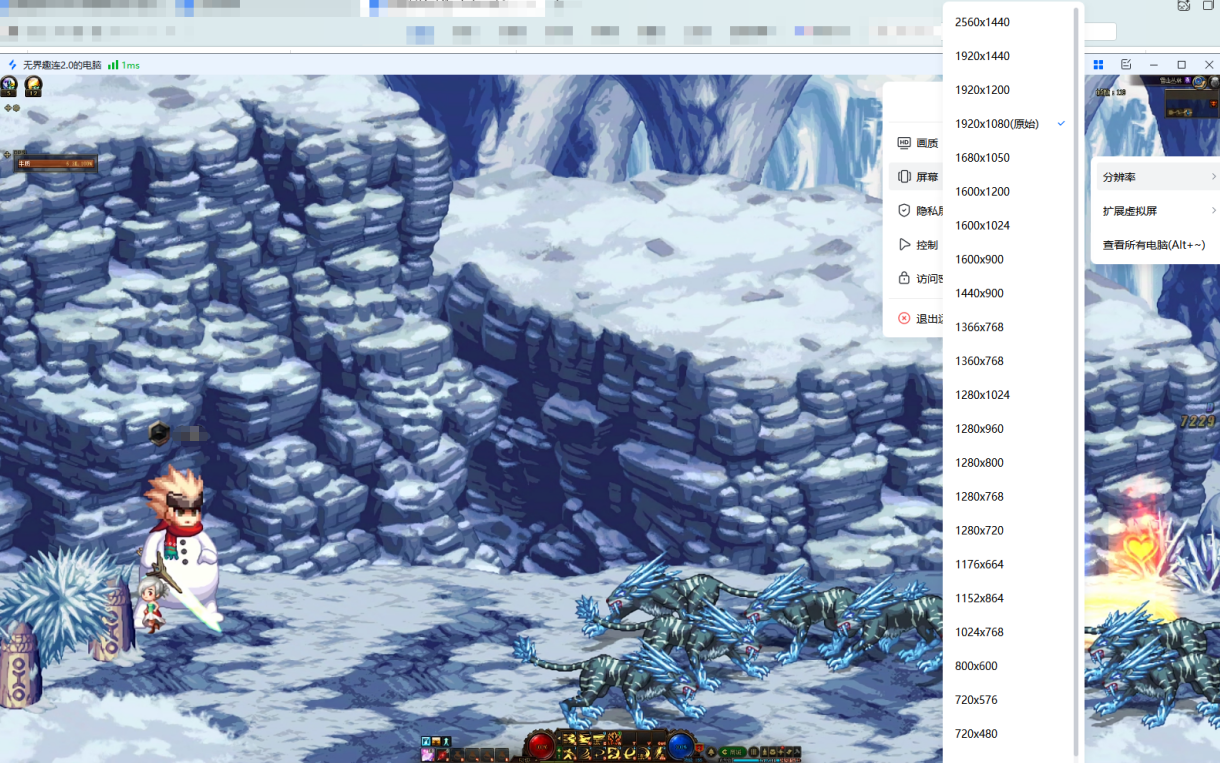Click the lock access password icon

pyautogui.click(x=904, y=279)
